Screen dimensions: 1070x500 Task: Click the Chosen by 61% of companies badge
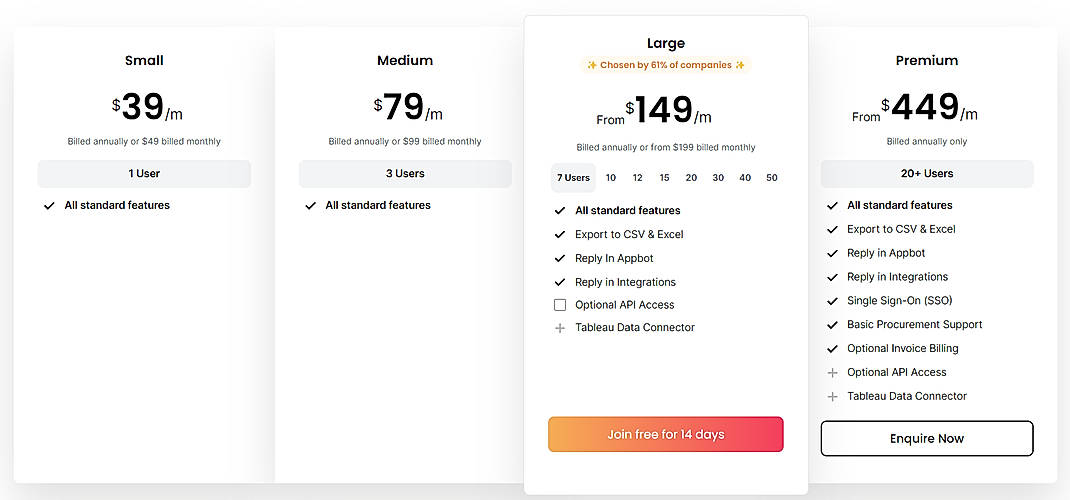point(666,65)
